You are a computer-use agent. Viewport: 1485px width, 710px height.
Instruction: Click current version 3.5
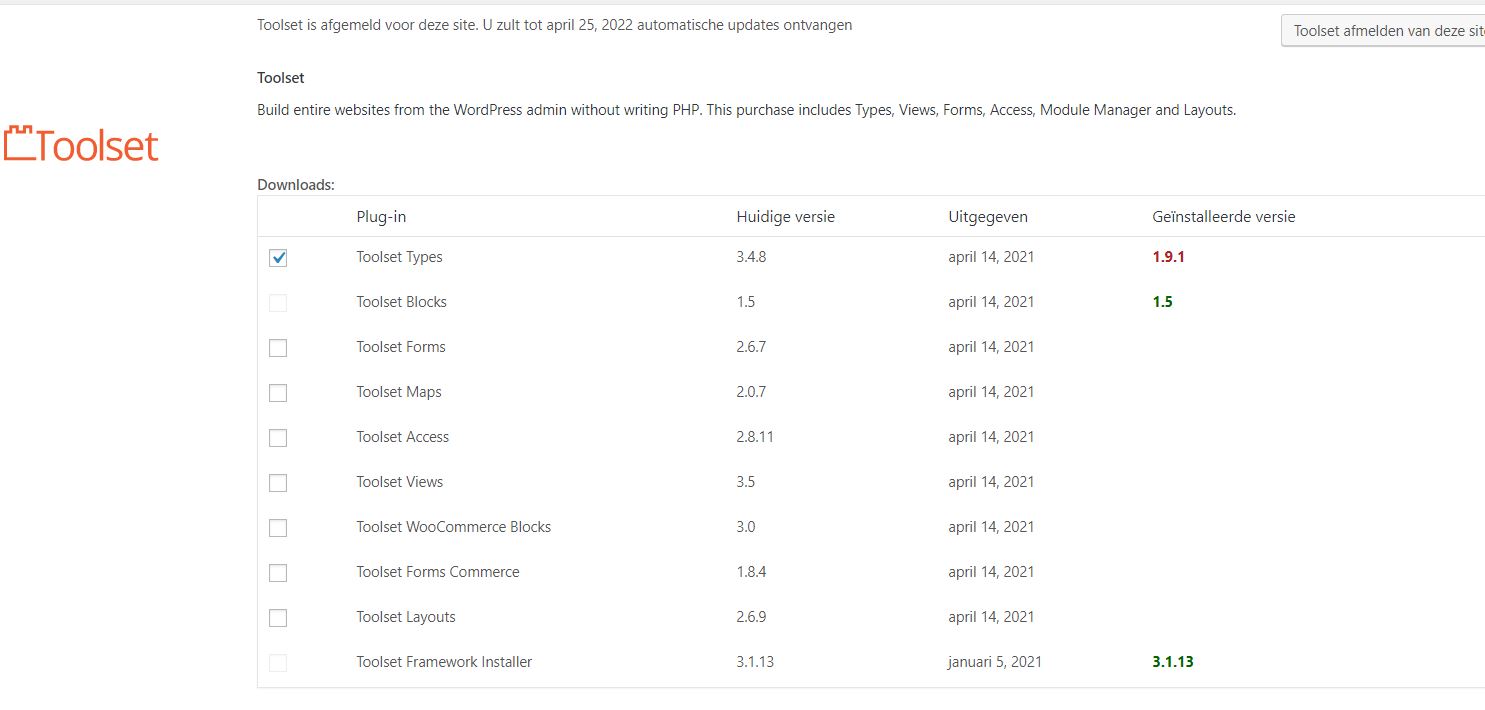(x=746, y=482)
